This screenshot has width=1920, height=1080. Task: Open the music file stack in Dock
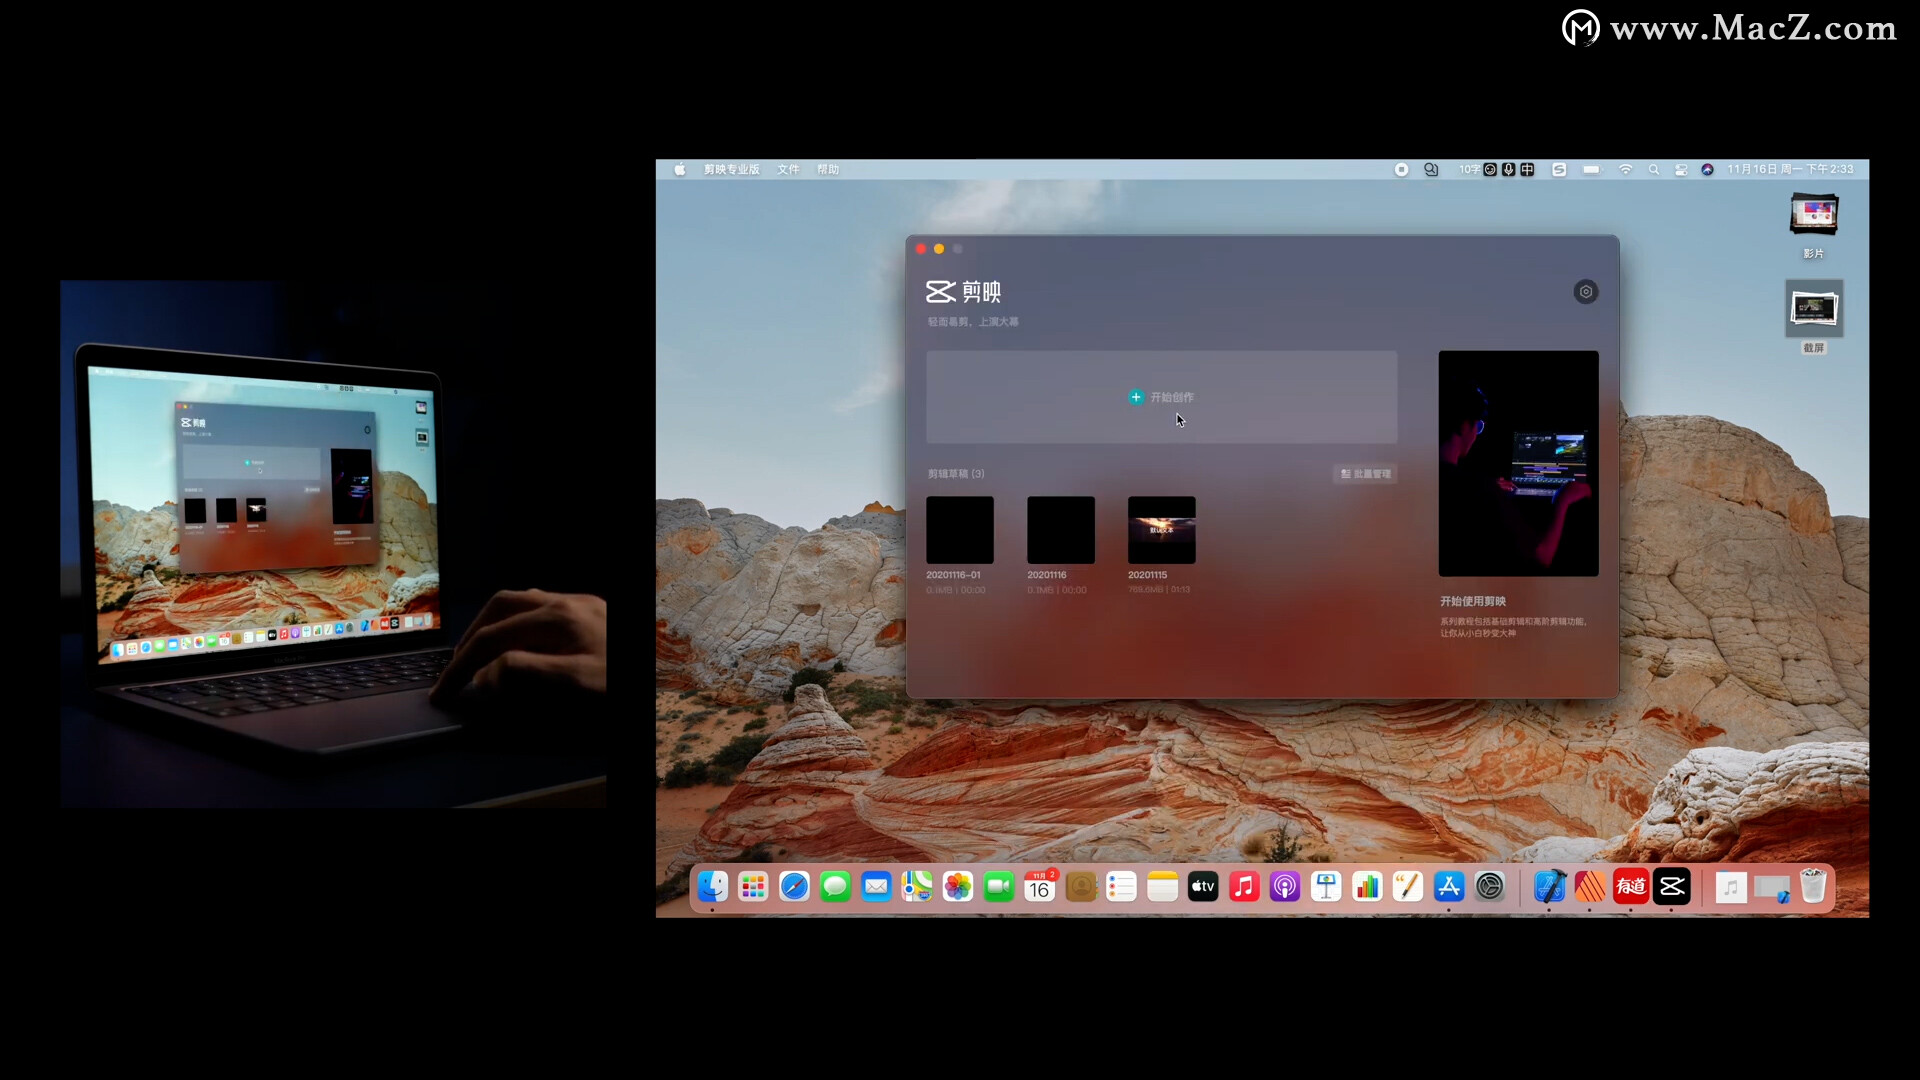click(1731, 887)
